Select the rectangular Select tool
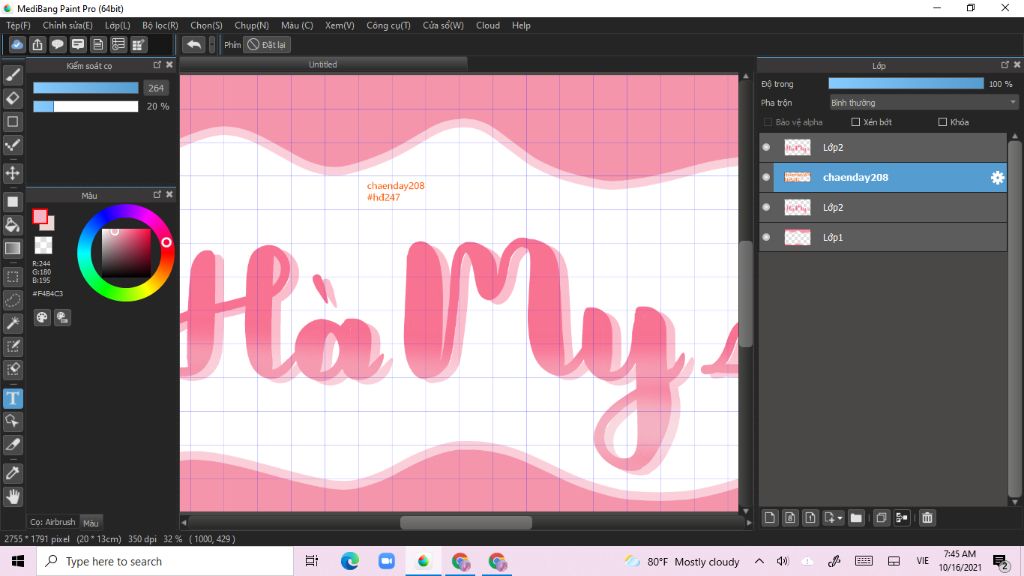 point(12,276)
